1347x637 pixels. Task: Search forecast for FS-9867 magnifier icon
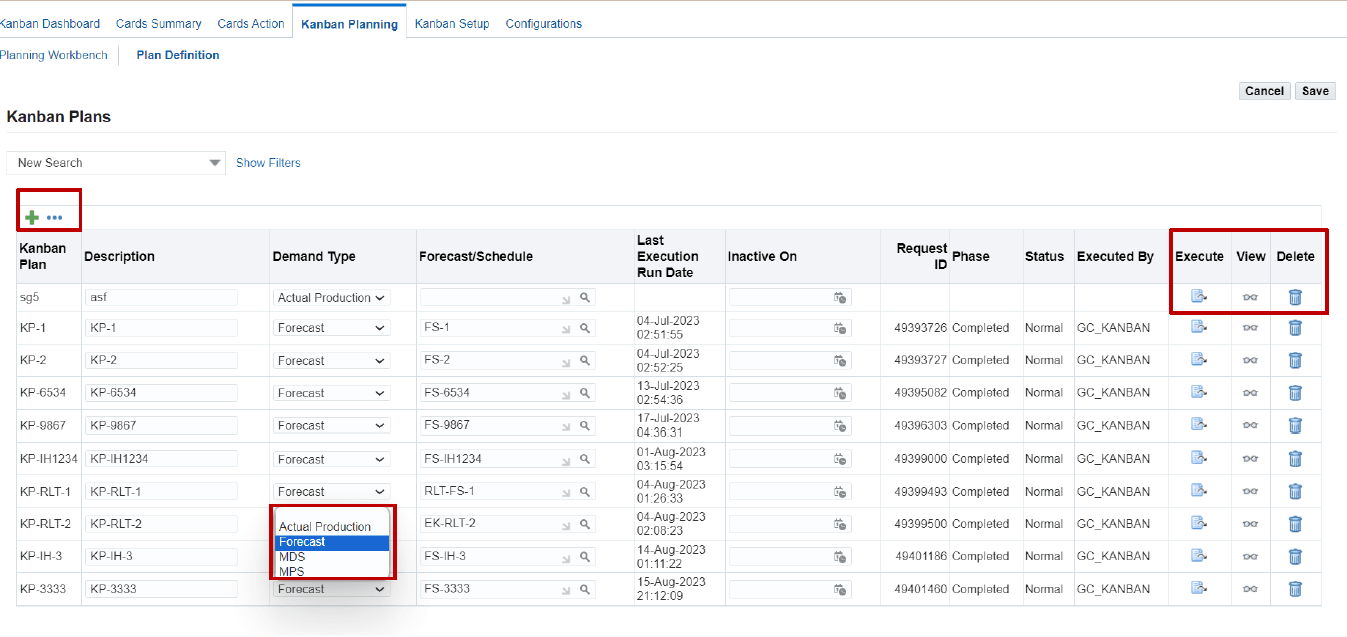pyautogui.click(x=585, y=426)
